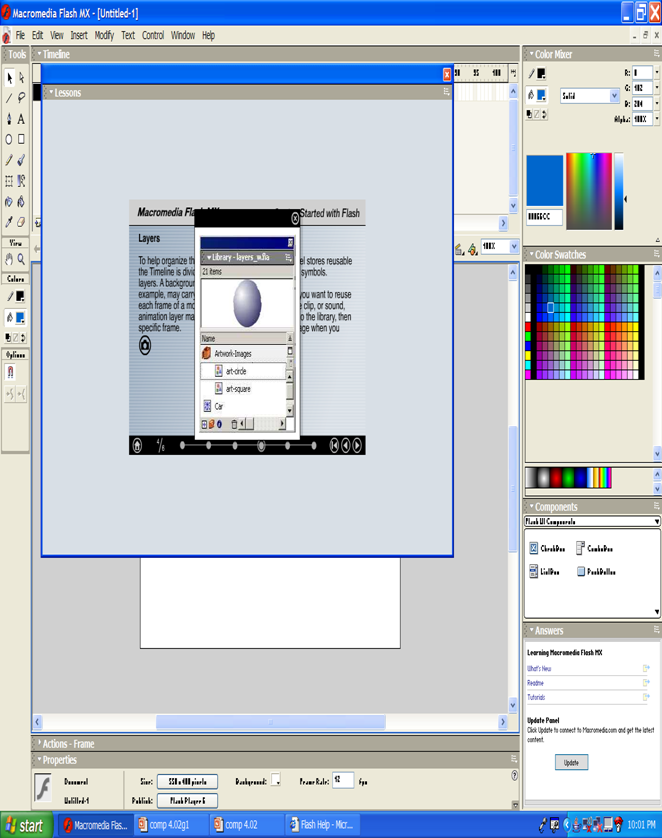
Task: Select the Zoom magnifier tool
Action: click(21, 259)
